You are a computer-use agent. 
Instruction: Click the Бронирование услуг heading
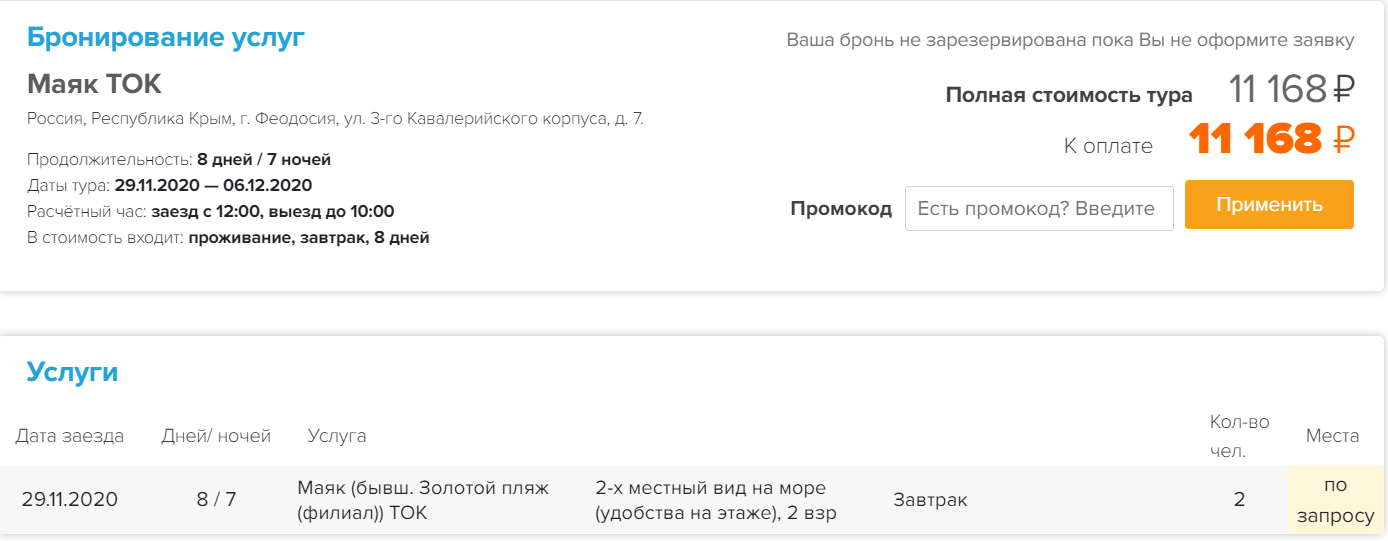166,38
